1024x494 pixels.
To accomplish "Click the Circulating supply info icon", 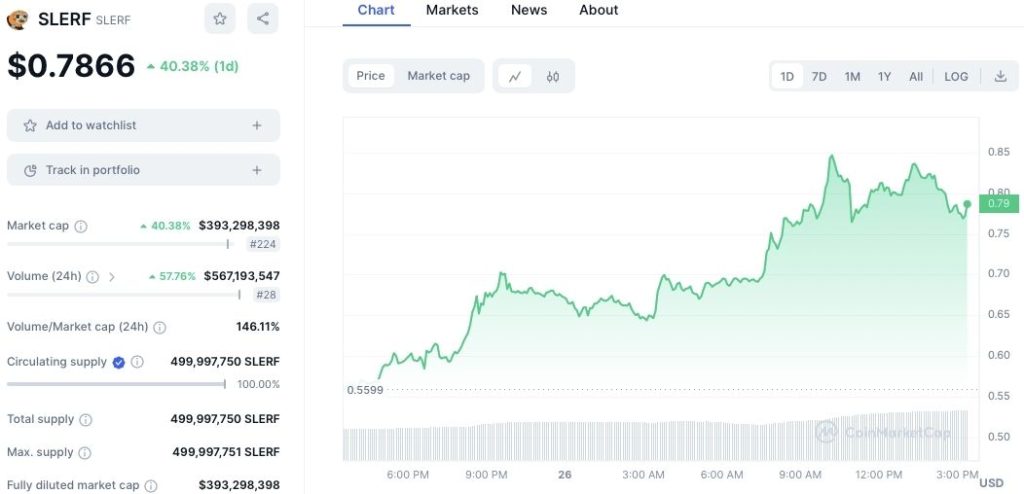I will (x=138, y=362).
